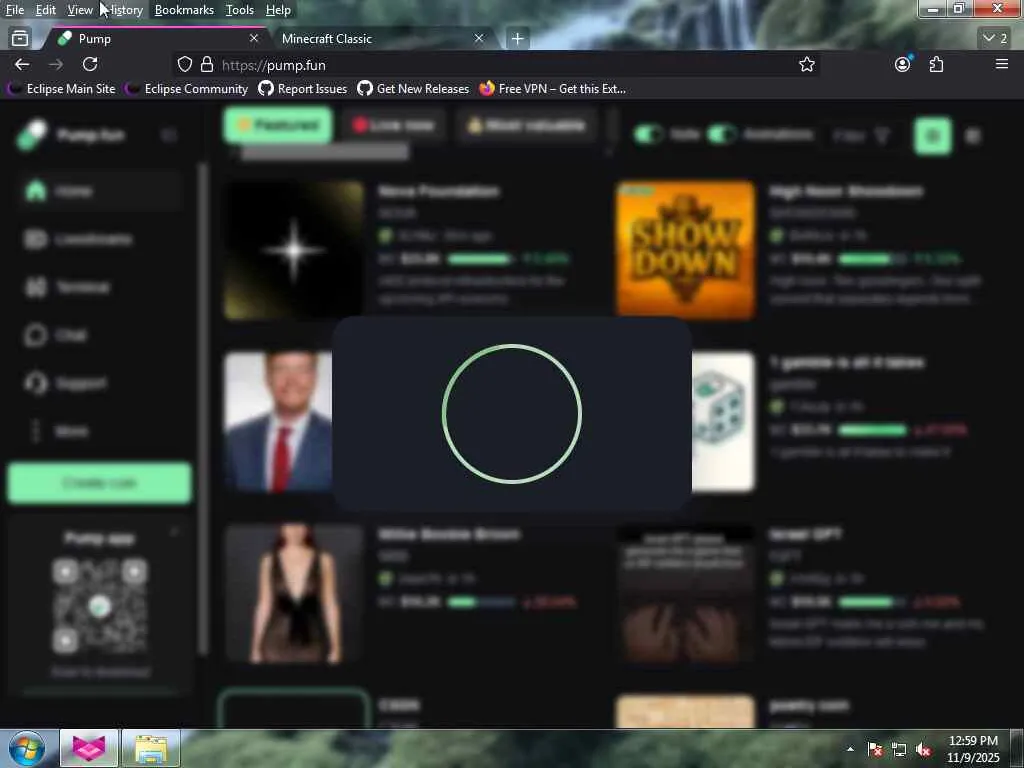Image resolution: width=1024 pixels, height=768 pixels.
Task: Click the wide green sidebar button
Action: pos(99,483)
